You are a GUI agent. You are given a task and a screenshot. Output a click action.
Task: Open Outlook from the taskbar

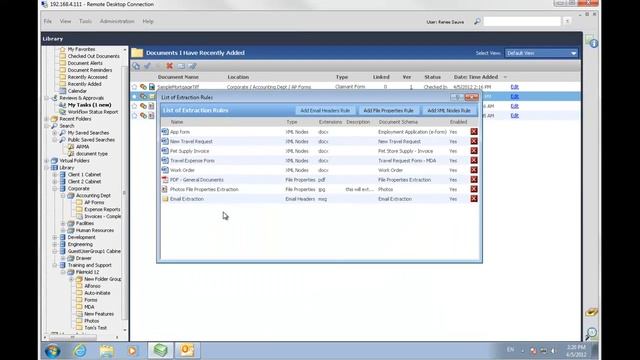click(187, 350)
